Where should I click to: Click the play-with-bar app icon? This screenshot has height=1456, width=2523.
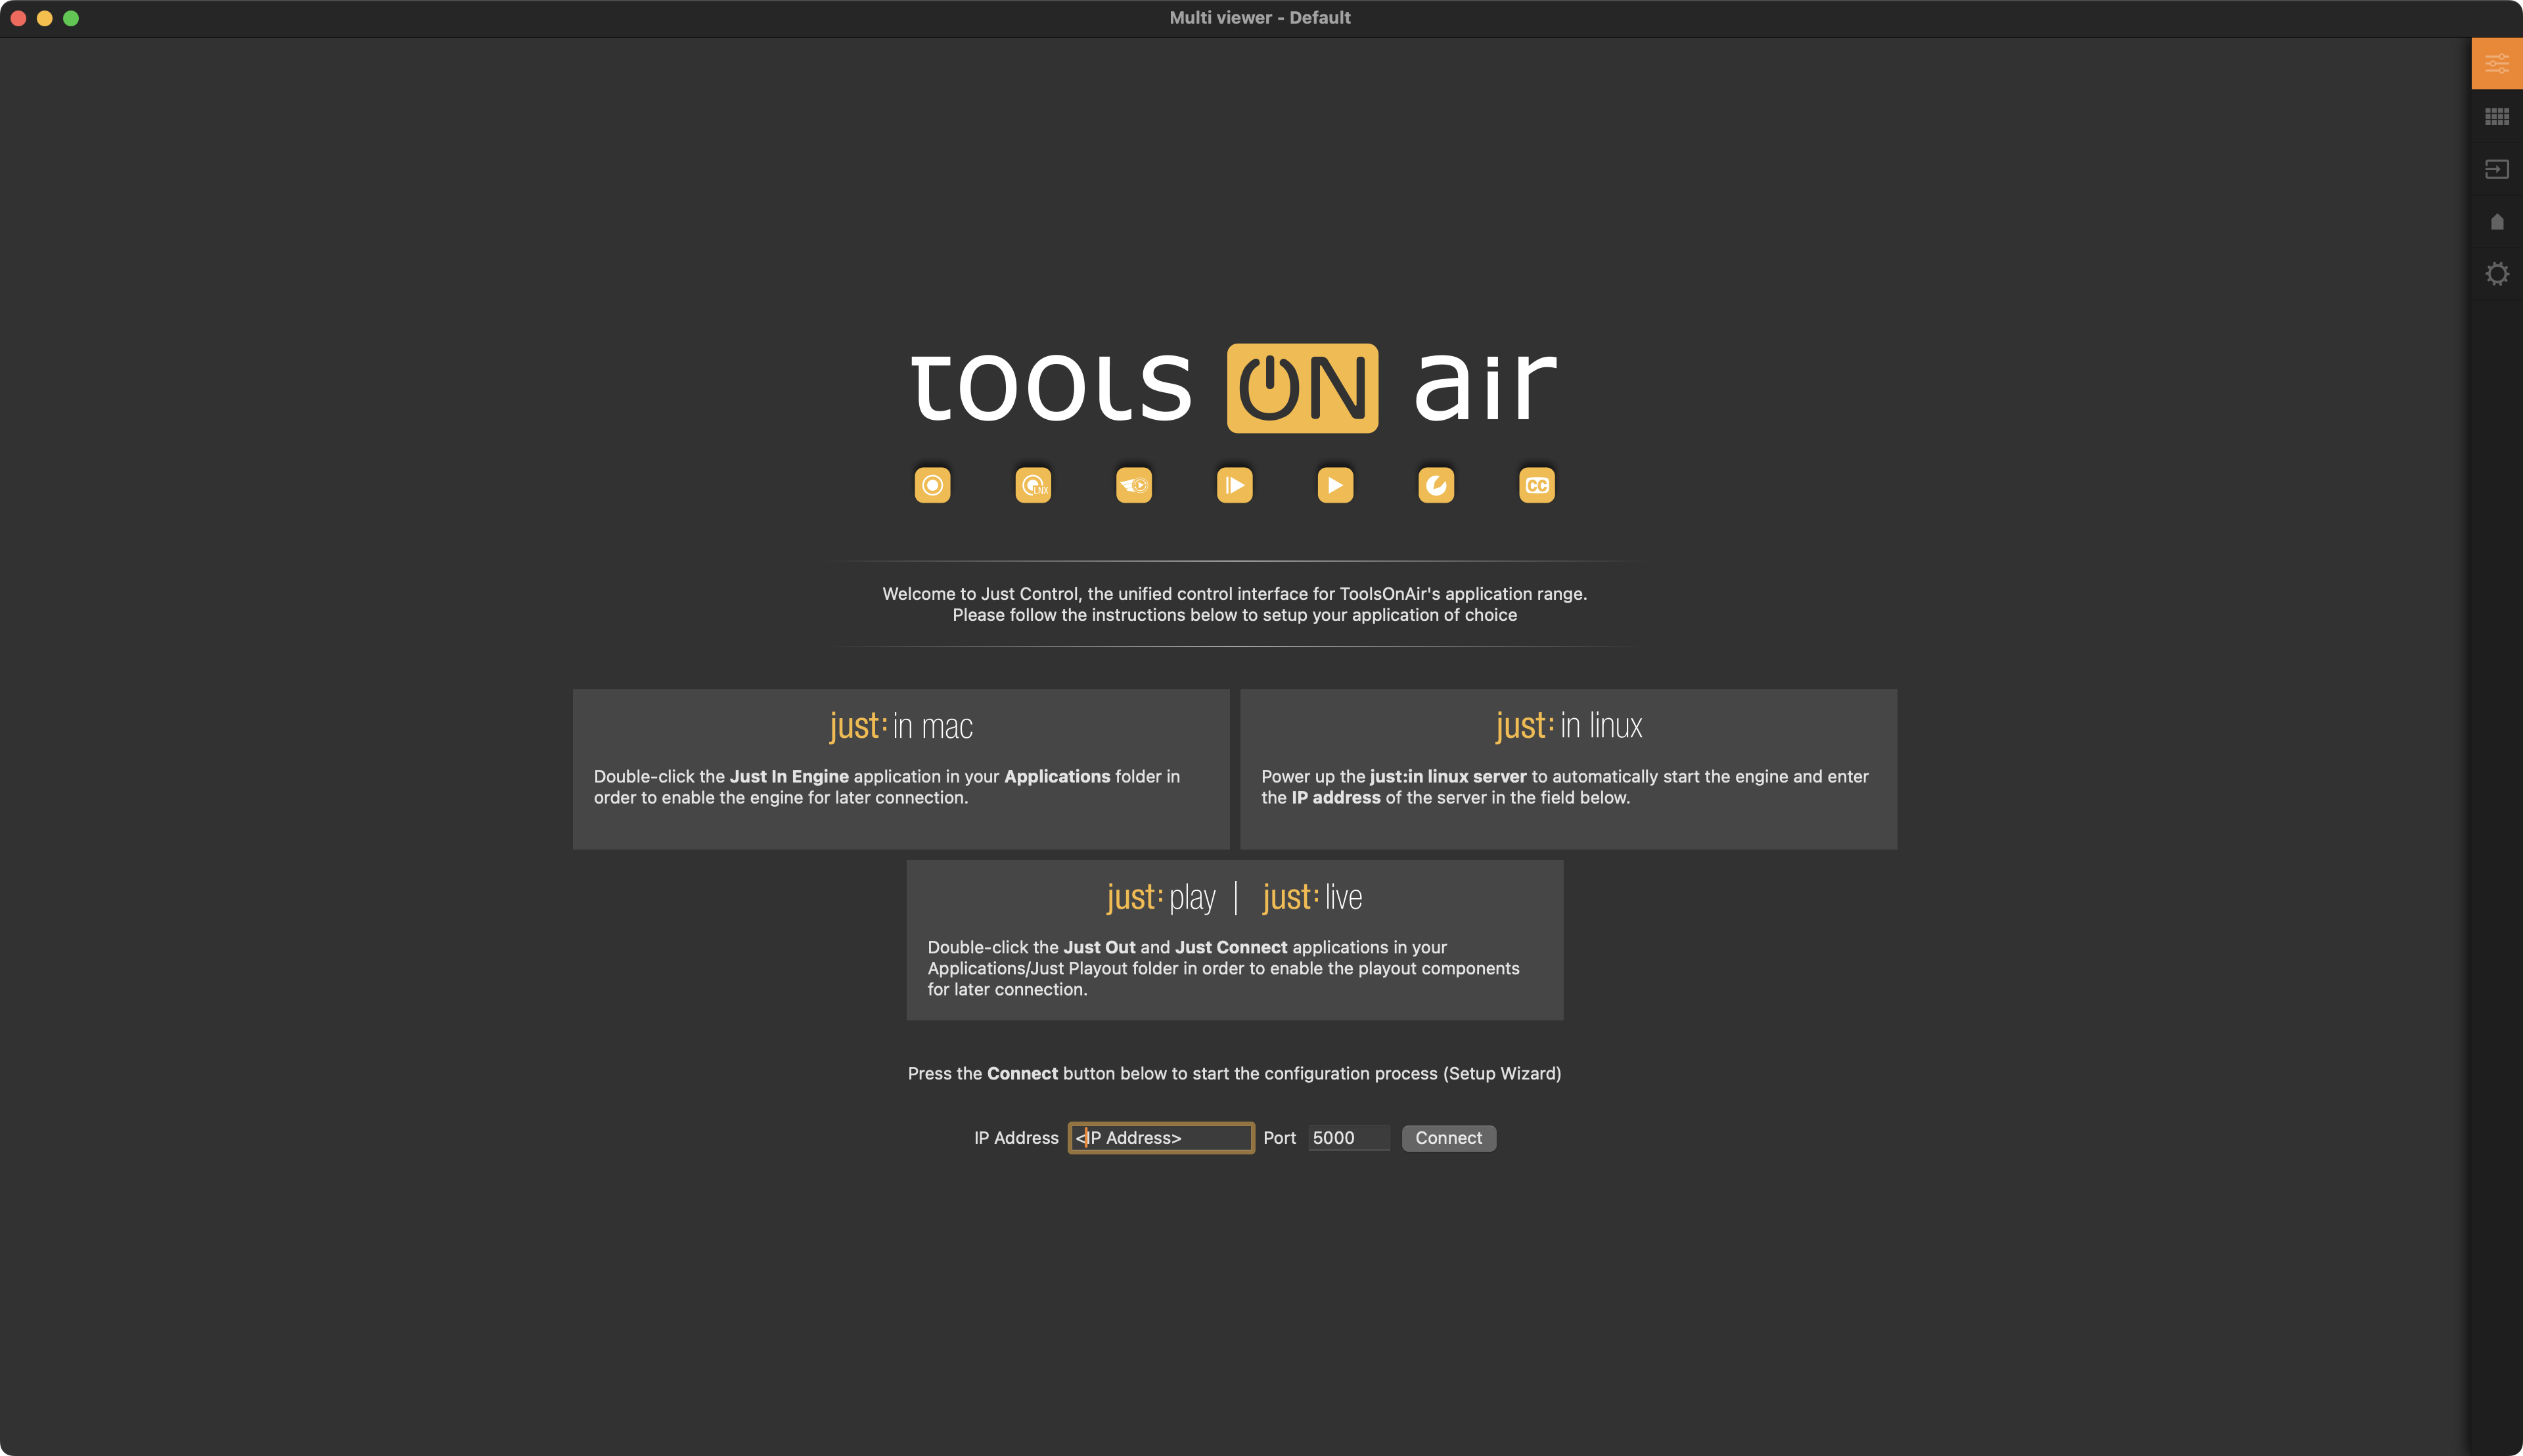[1235, 485]
